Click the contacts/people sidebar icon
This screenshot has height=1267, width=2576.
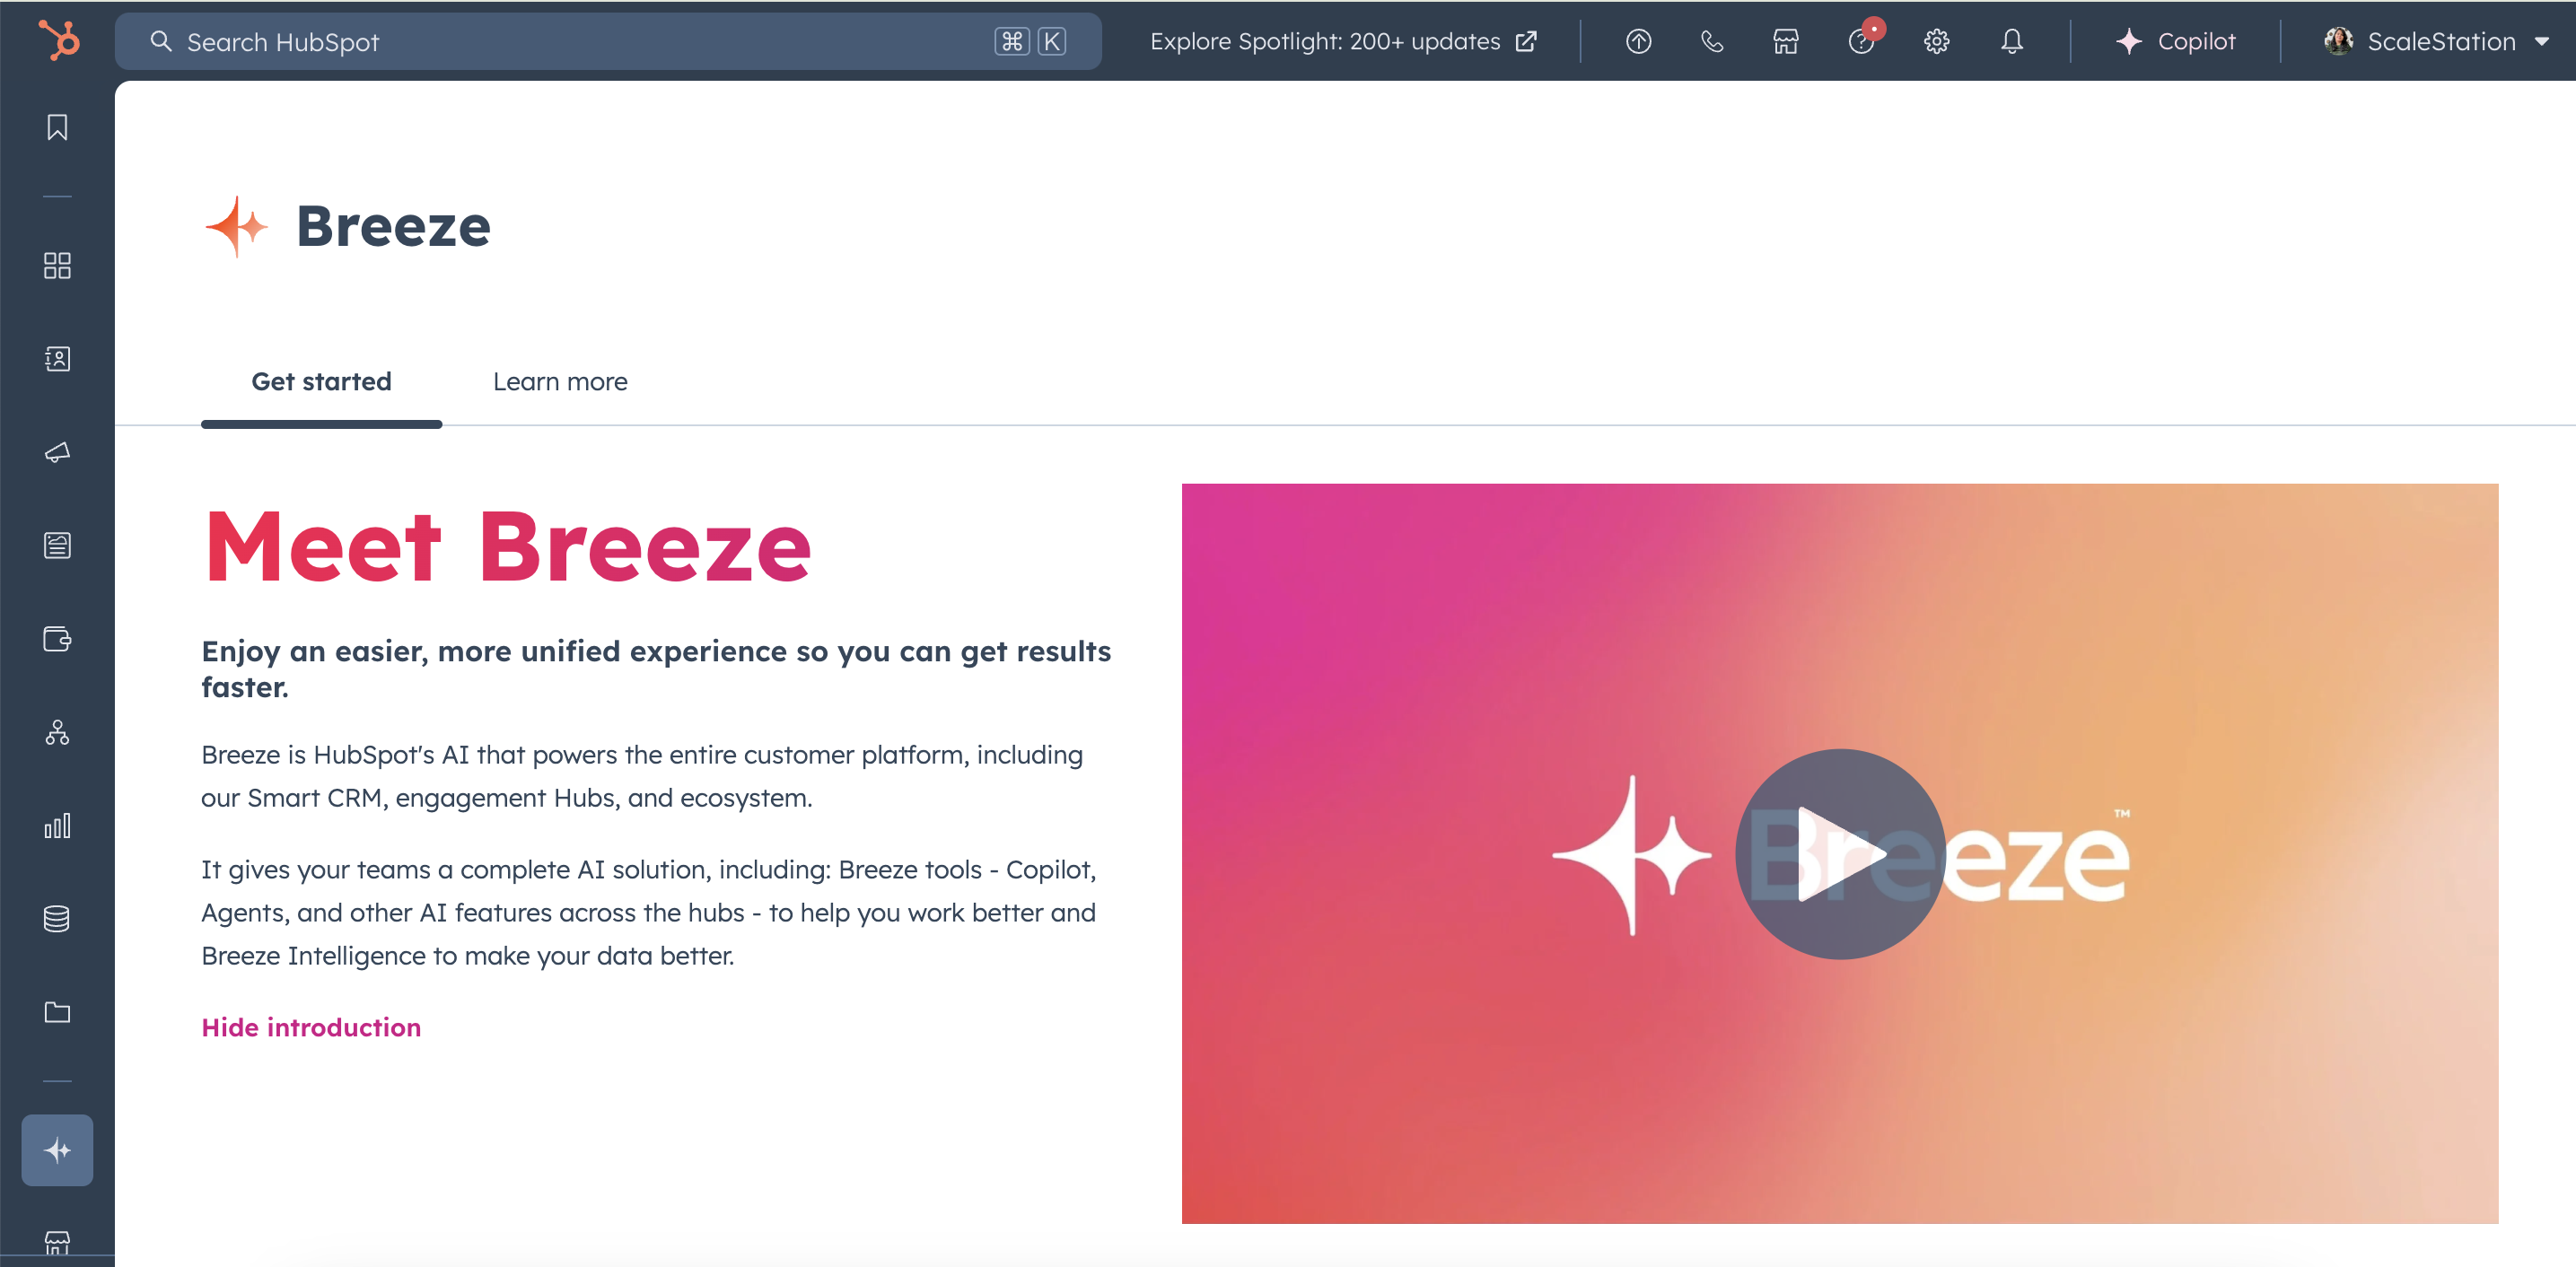click(x=57, y=356)
